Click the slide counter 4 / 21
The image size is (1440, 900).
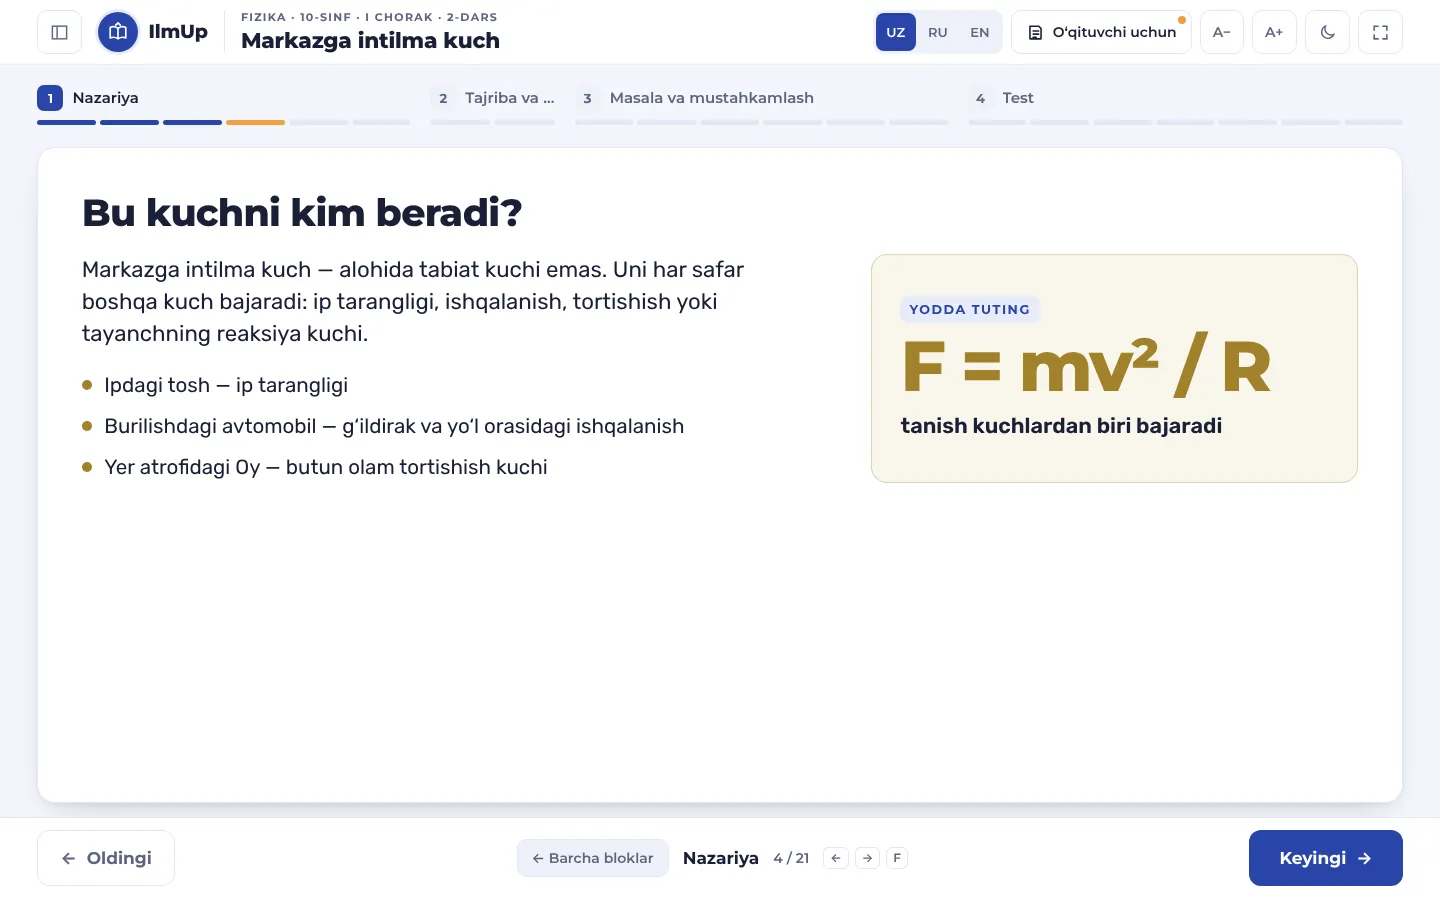pyautogui.click(x=791, y=858)
